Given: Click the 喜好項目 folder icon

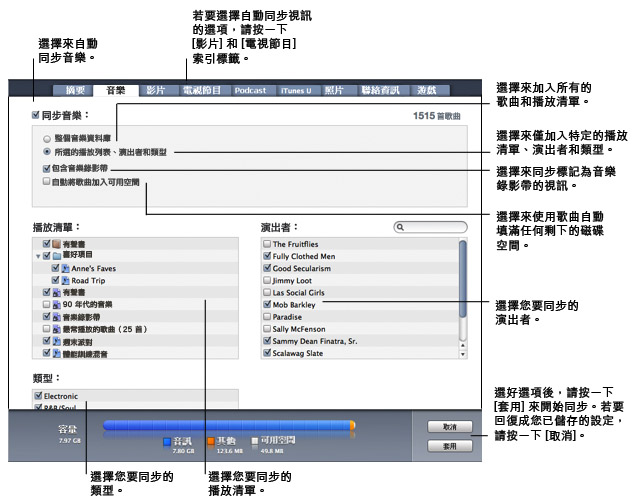Looking at the screenshot, I should pos(57,255).
